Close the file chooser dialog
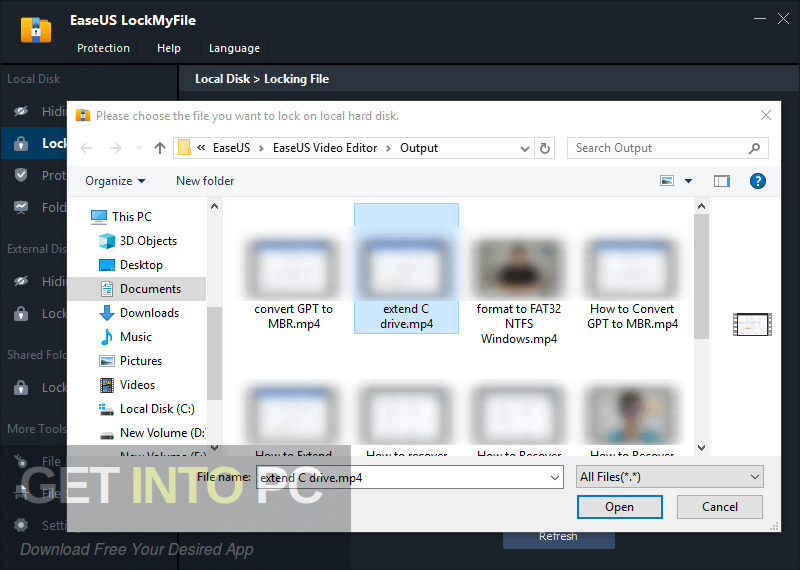800x570 pixels. point(765,115)
